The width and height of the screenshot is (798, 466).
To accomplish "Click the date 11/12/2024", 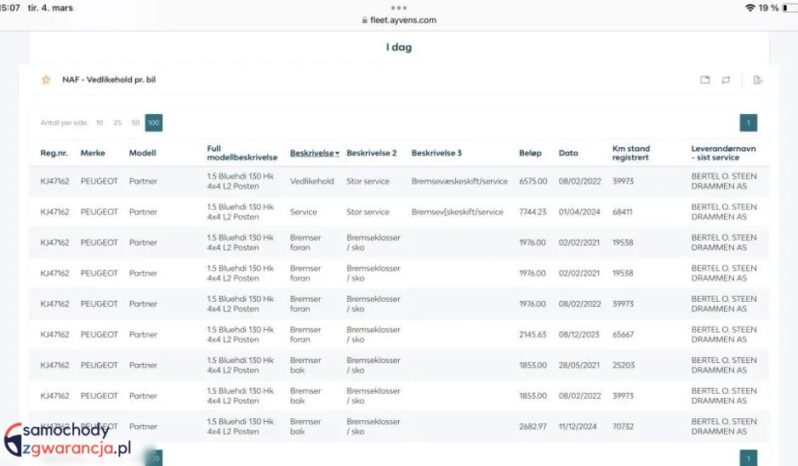I will point(578,426).
